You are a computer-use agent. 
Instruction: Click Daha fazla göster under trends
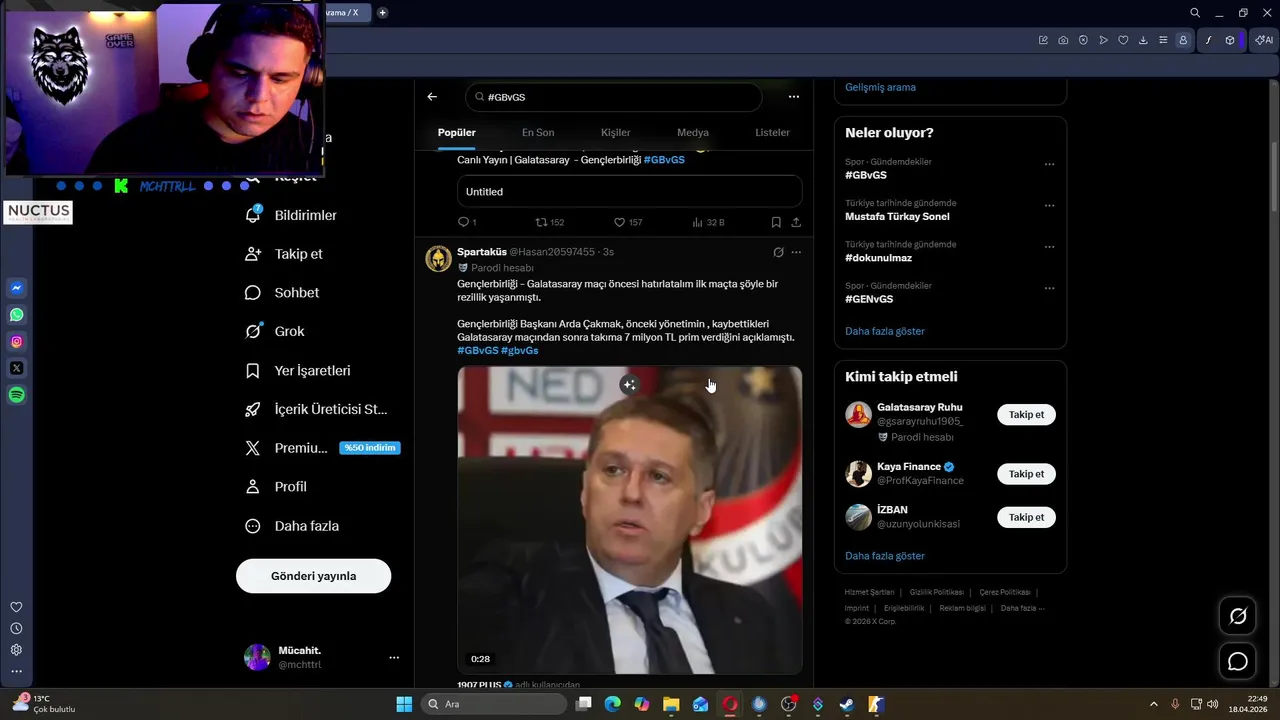pos(885,331)
